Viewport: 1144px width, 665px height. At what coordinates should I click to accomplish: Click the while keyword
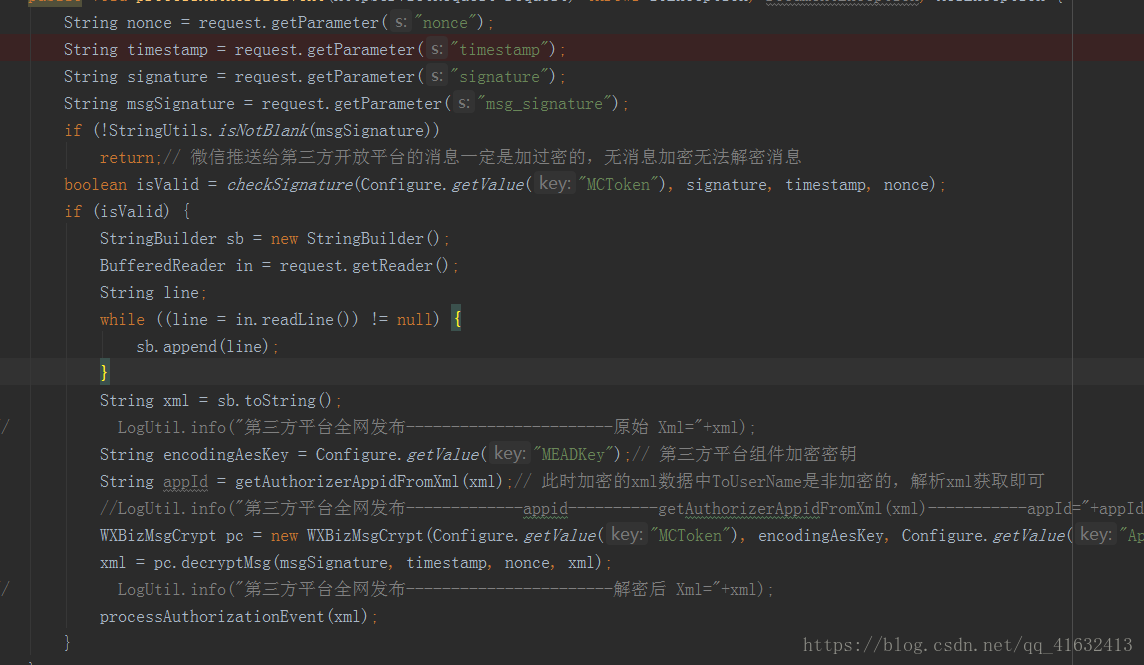(x=123, y=320)
